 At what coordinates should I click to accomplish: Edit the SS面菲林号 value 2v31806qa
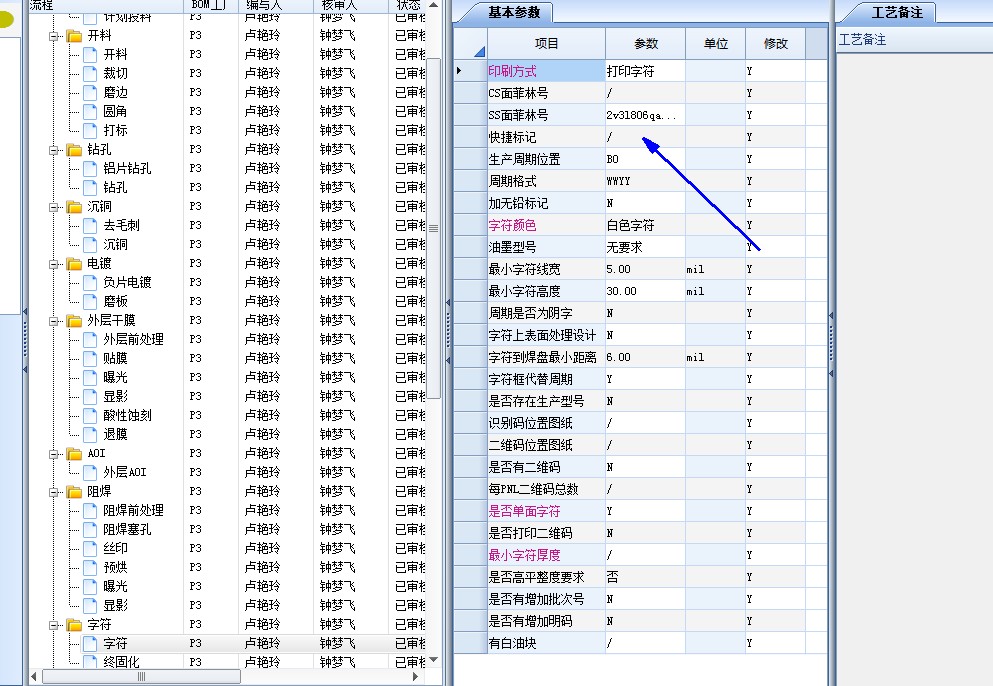tap(645, 115)
